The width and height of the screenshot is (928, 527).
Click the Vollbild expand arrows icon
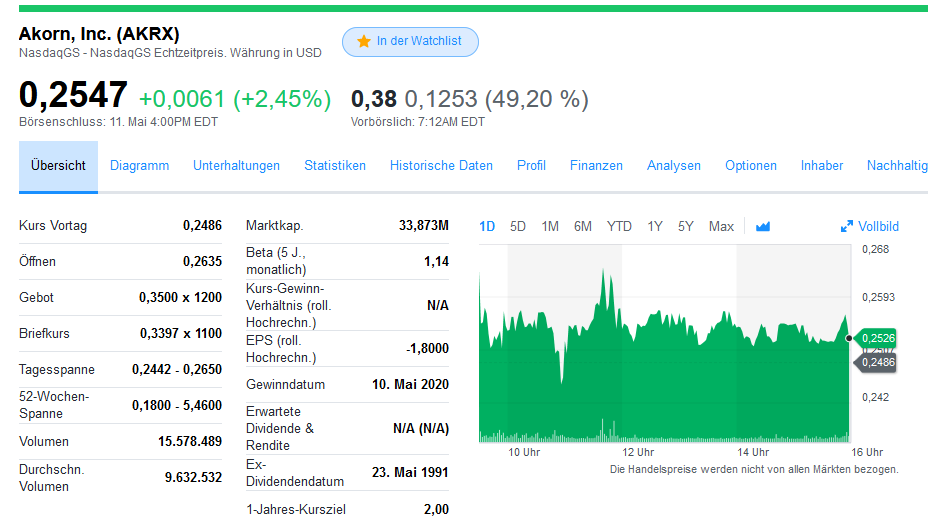point(847,227)
